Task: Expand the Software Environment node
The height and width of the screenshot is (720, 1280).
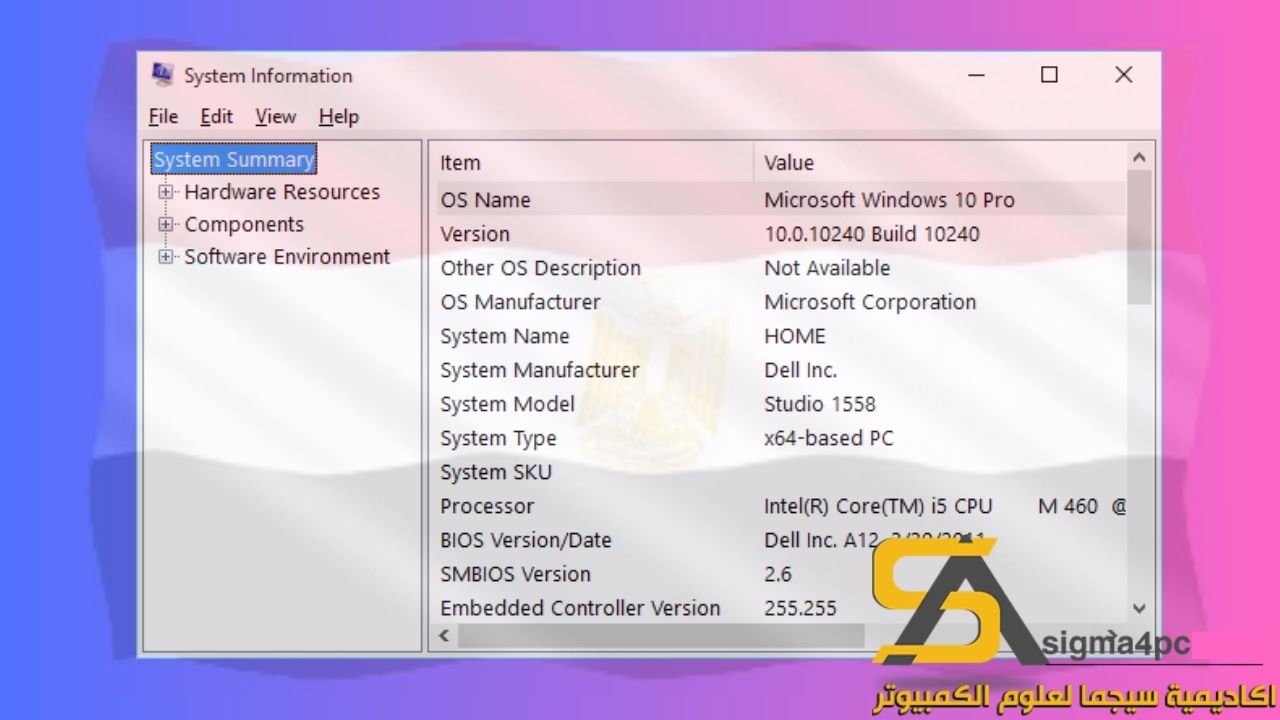Action: coord(166,256)
